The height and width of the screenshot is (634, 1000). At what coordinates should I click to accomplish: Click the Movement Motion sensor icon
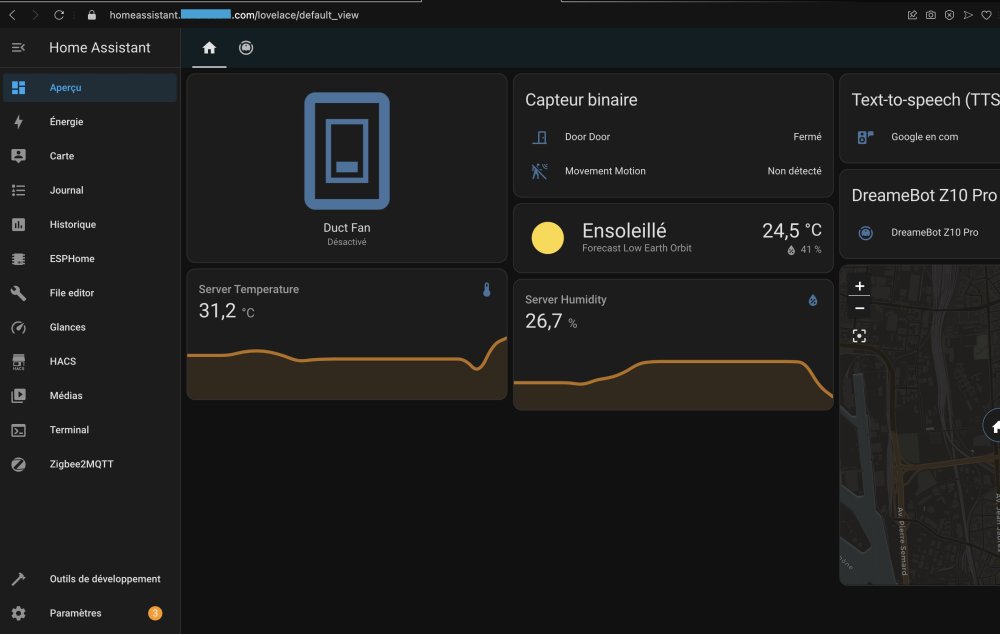(540, 171)
